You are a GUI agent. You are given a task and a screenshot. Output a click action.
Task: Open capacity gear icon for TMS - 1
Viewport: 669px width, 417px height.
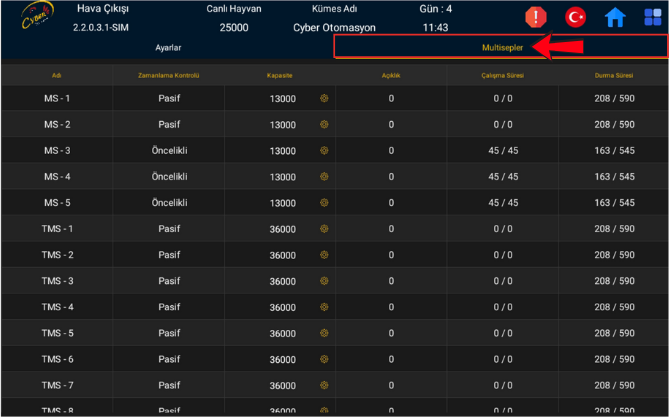pyautogui.click(x=324, y=229)
